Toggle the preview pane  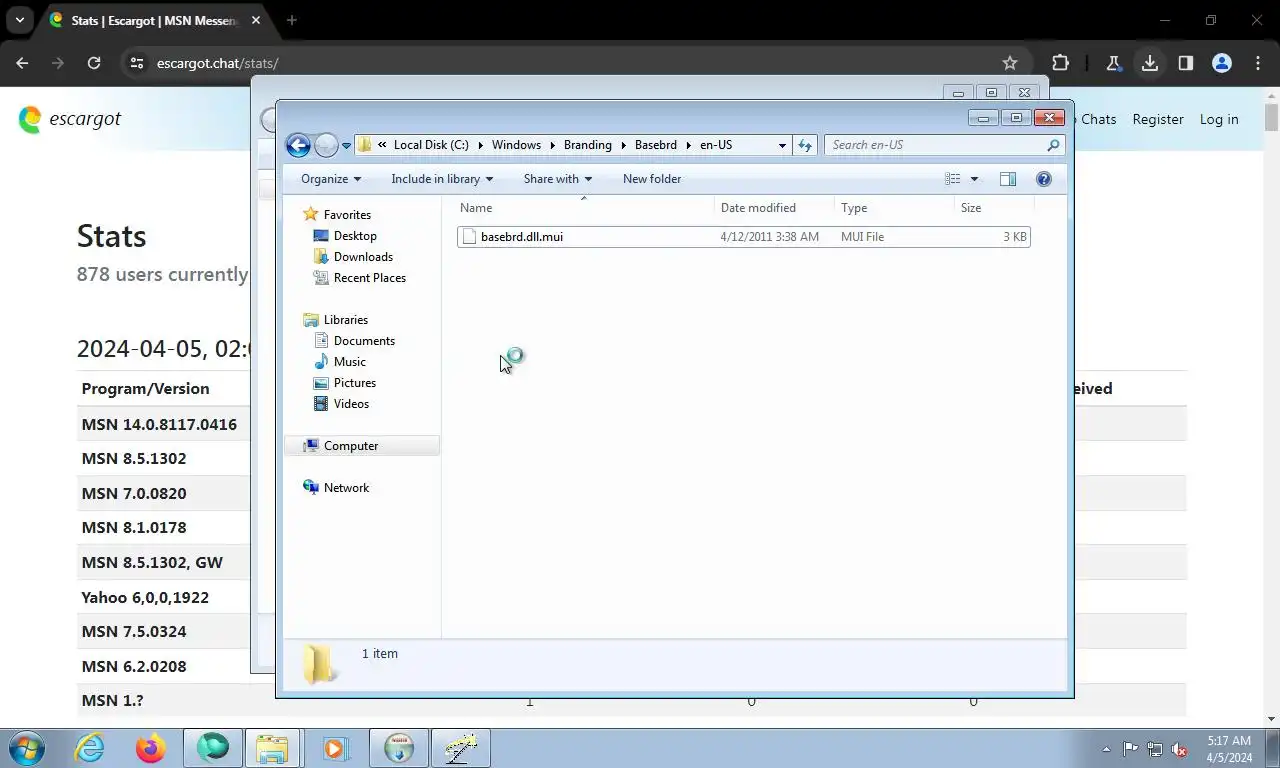click(1008, 179)
